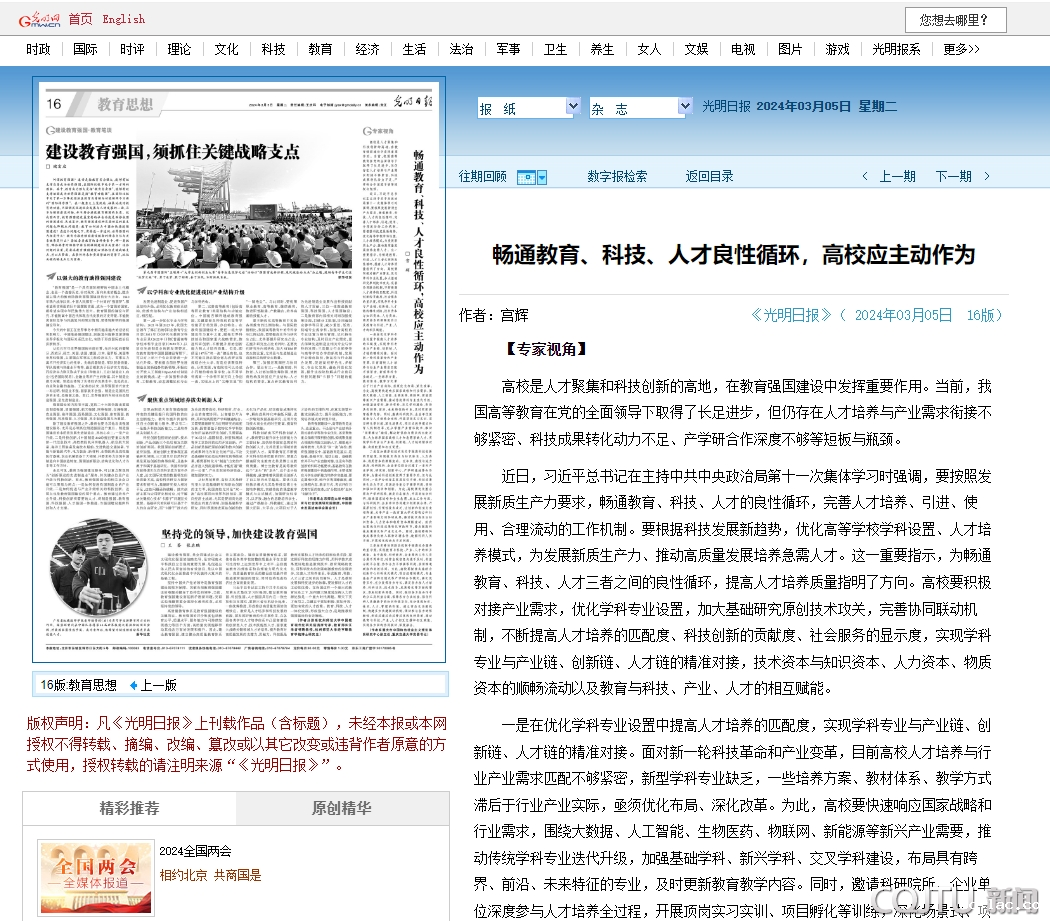Click the 您想去哪里？ box
This screenshot has width=1050, height=921.
tap(955, 19)
